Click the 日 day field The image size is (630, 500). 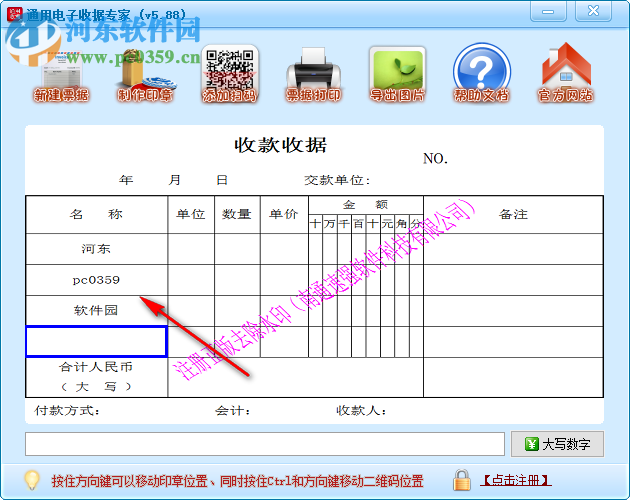tap(222, 180)
